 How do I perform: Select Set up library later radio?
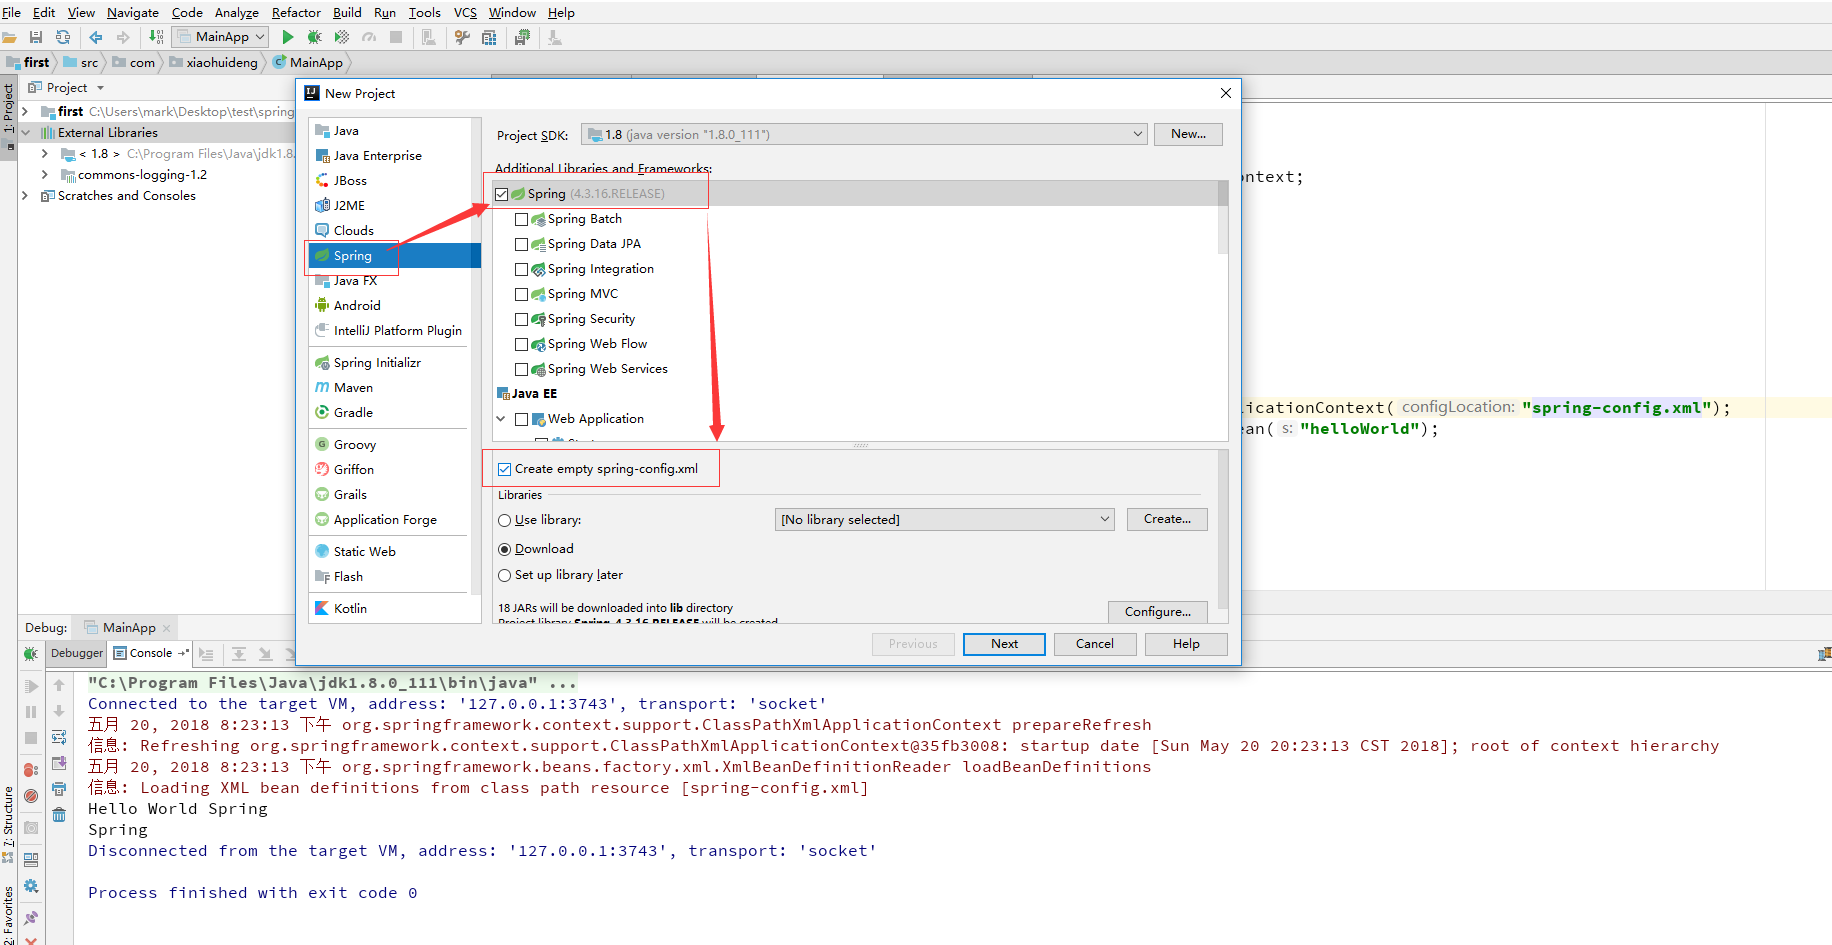pyautogui.click(x=505, y=575)
